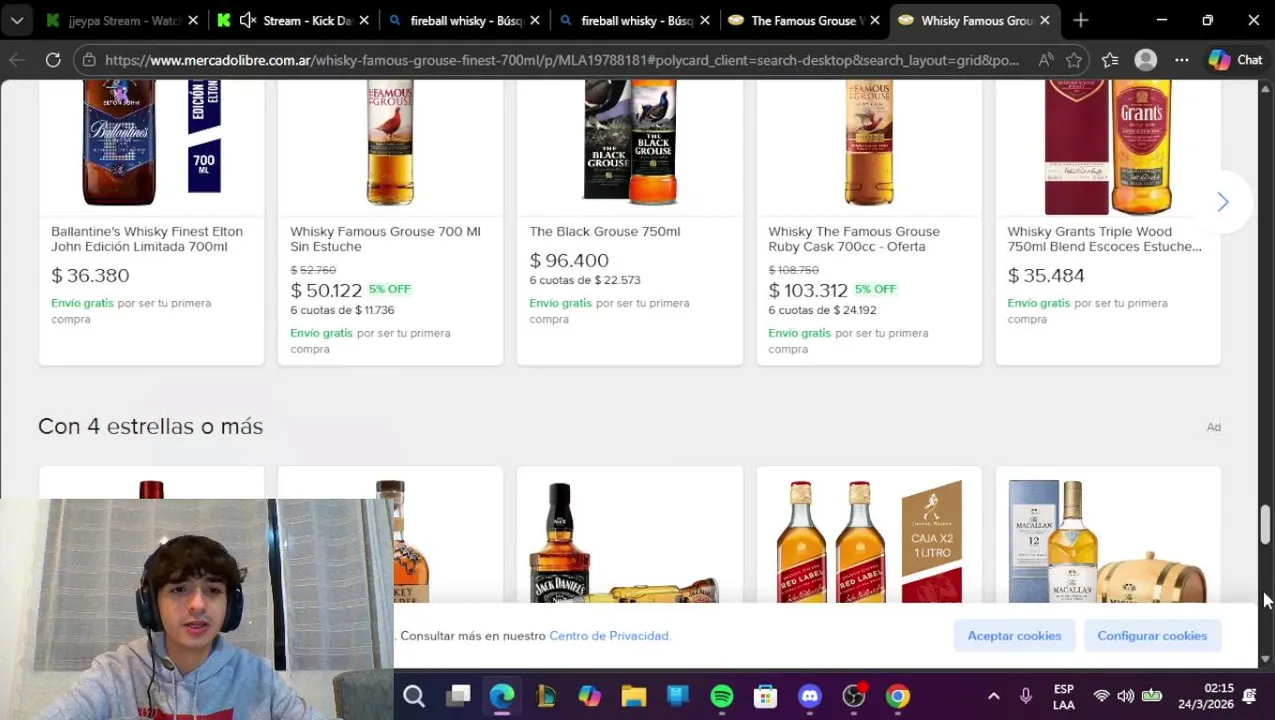Click the scrollbar down arrow
This screenshot has height=720, width=1275.
tap(1265, 659)
